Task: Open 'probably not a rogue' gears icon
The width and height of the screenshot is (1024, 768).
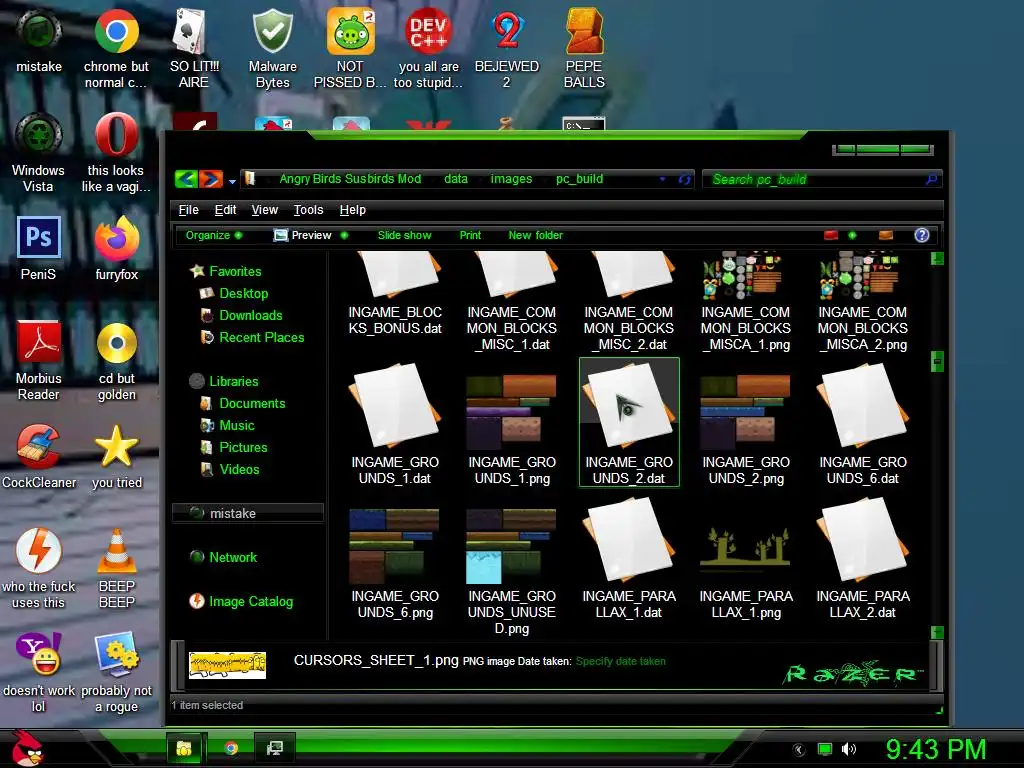Action: click(116, 673)
